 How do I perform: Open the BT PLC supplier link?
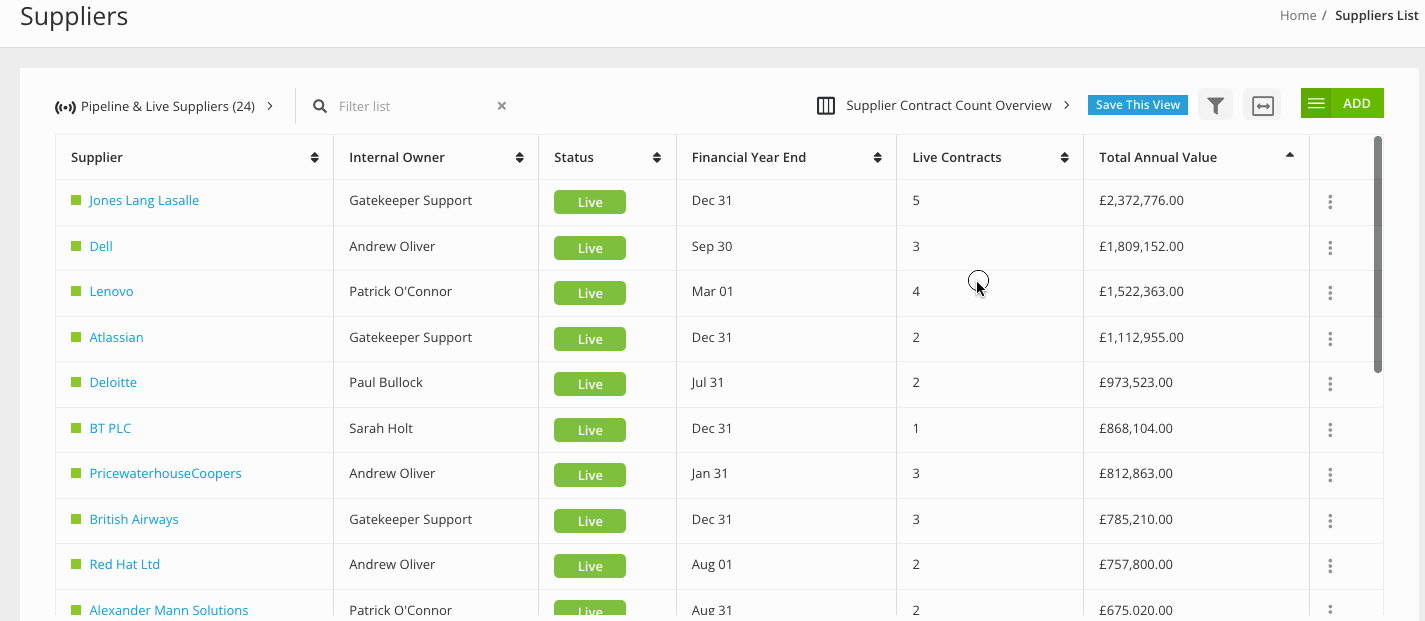coord(110,428)
